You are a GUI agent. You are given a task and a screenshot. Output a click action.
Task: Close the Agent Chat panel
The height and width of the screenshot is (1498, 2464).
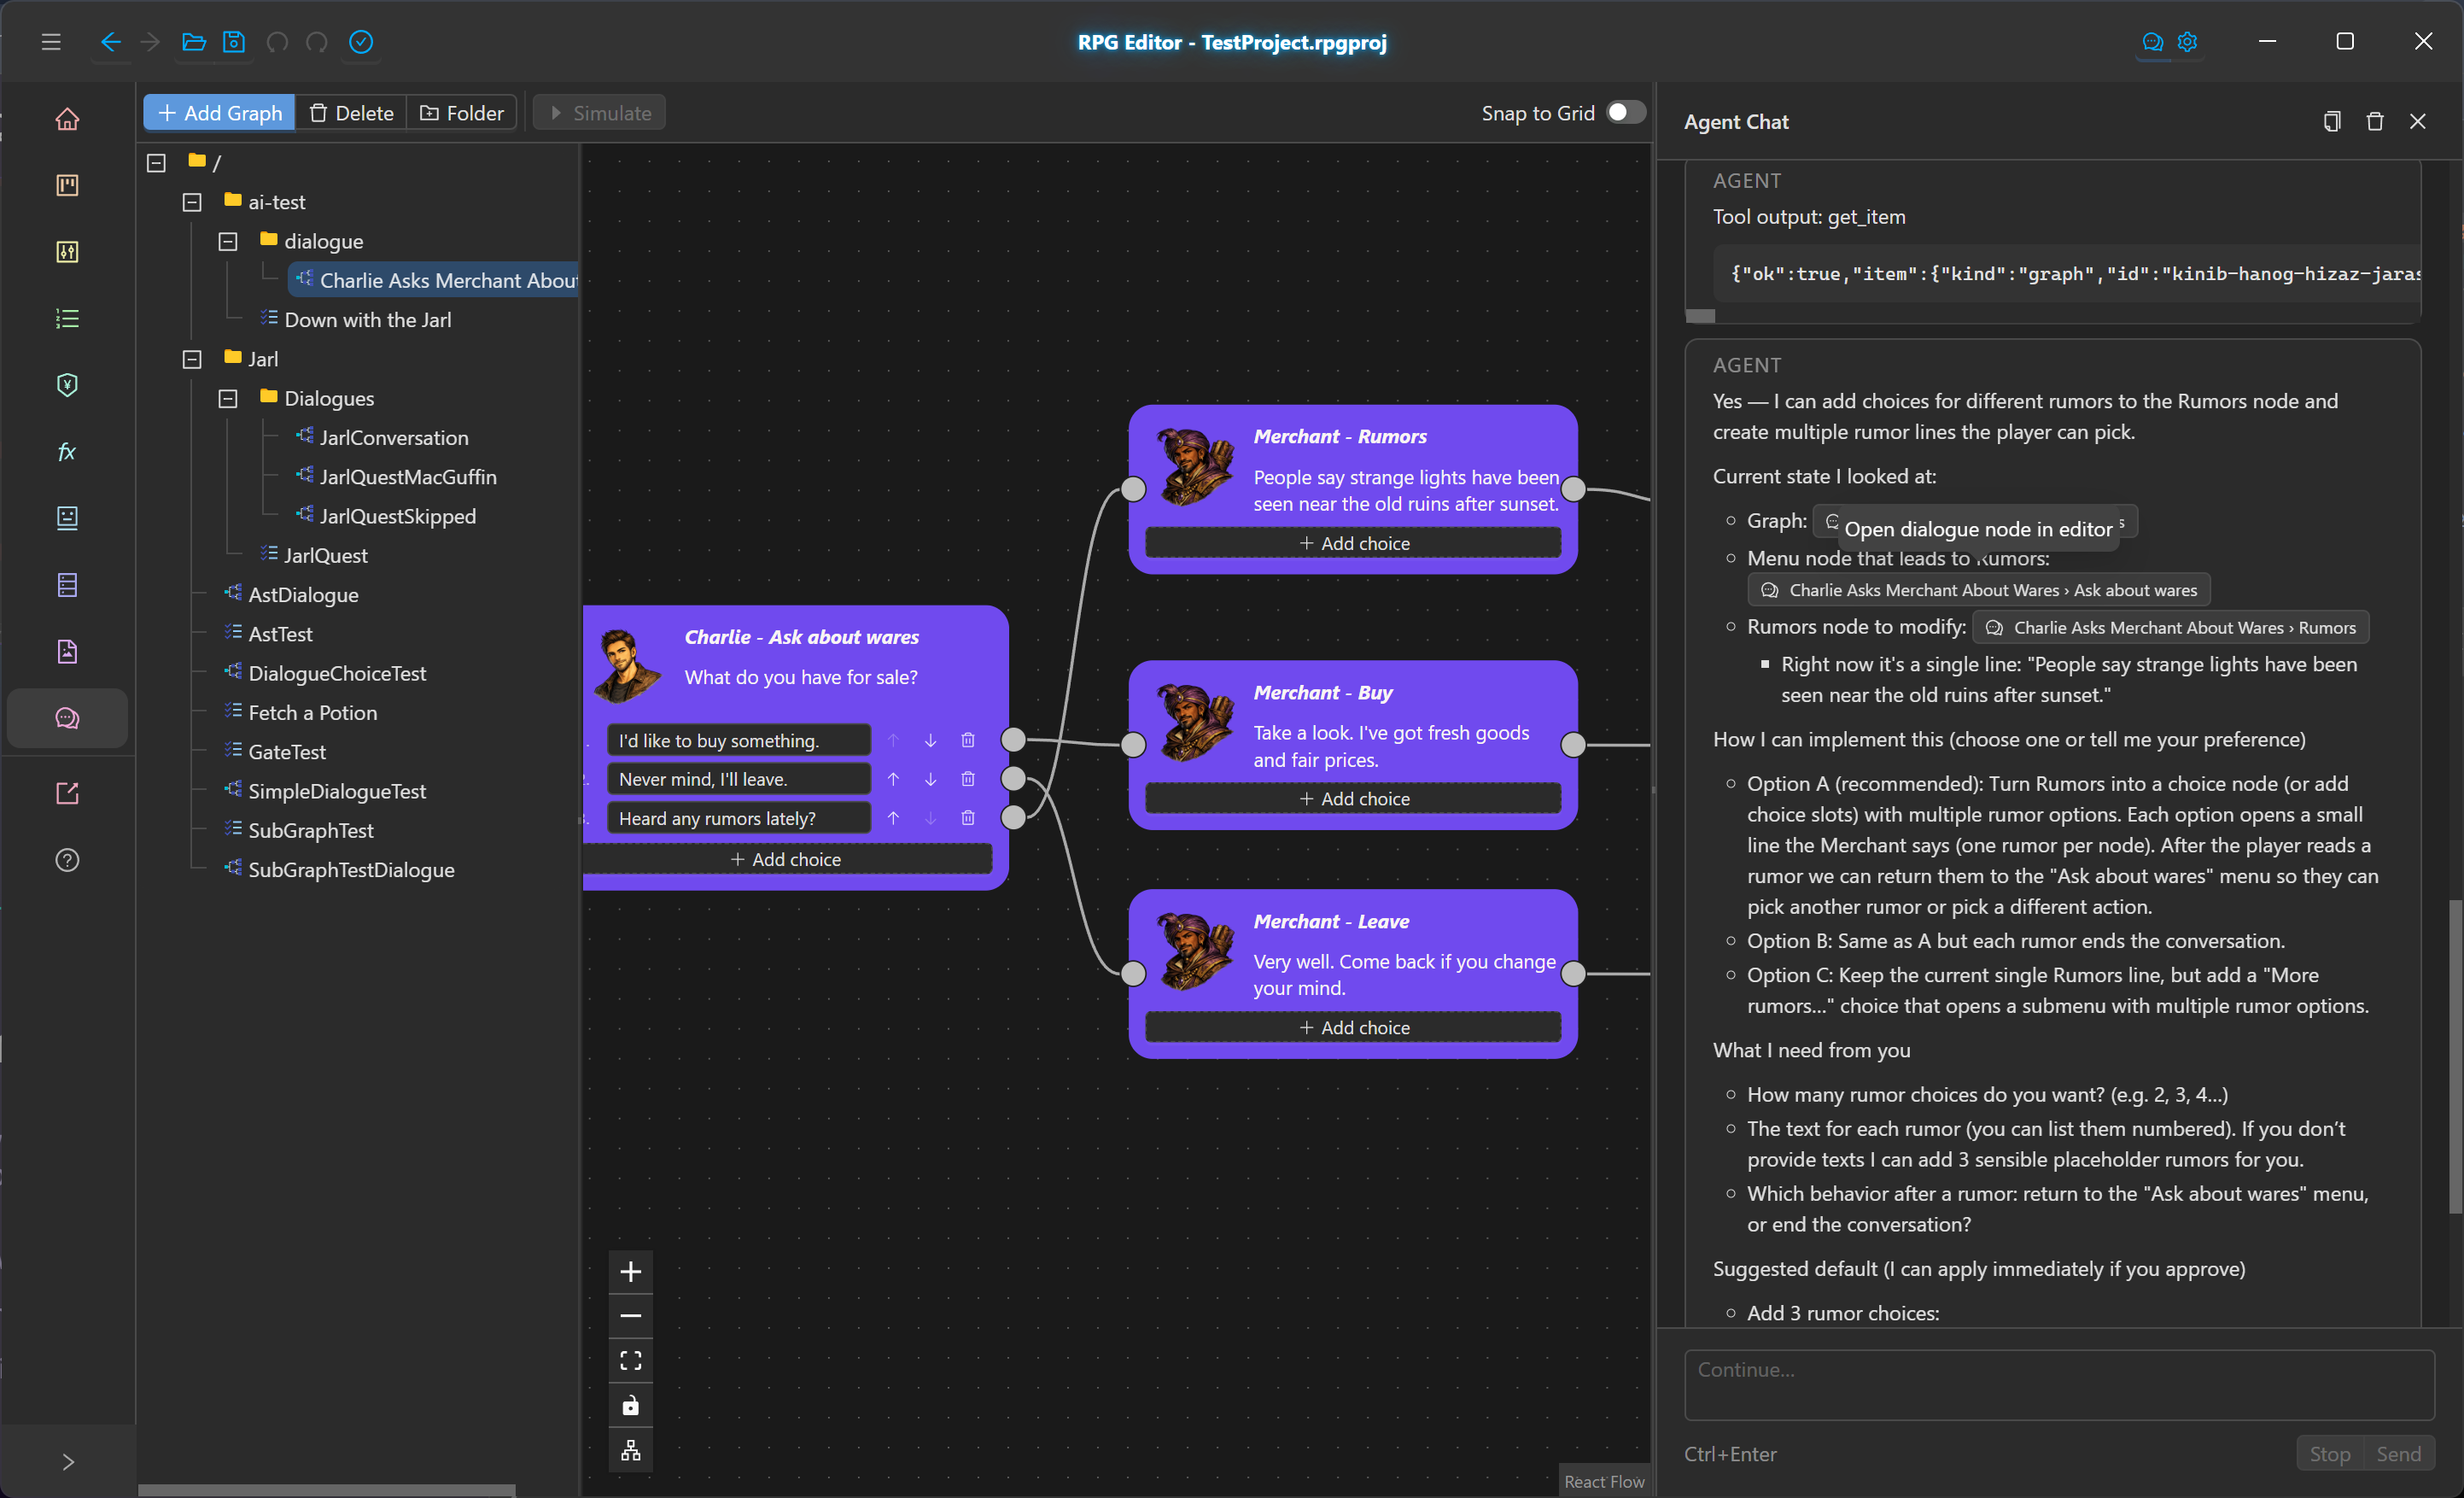2417,121
